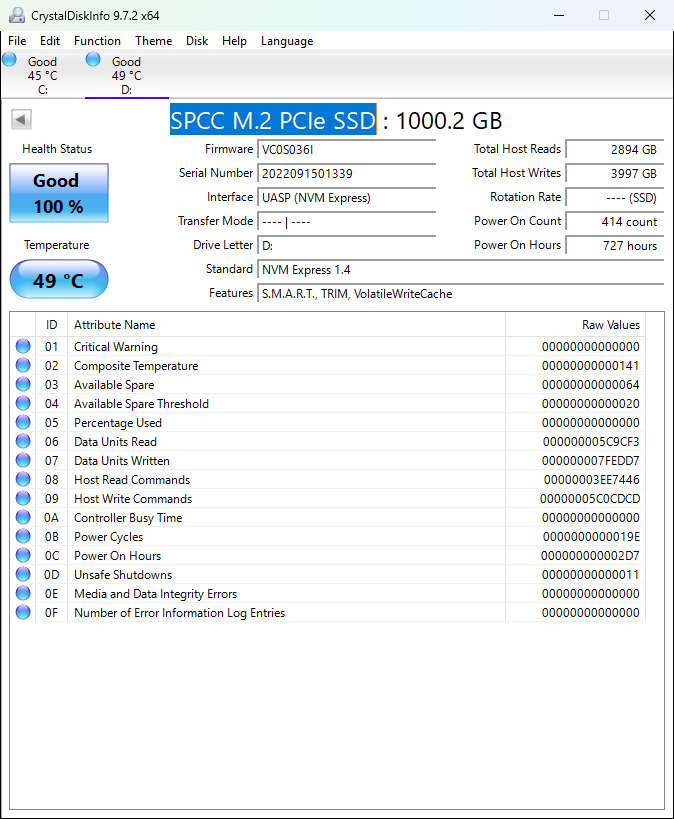
Task: Click status orb for Host Read Commands row
Action: pyautogui.click(x=23, y=479)
